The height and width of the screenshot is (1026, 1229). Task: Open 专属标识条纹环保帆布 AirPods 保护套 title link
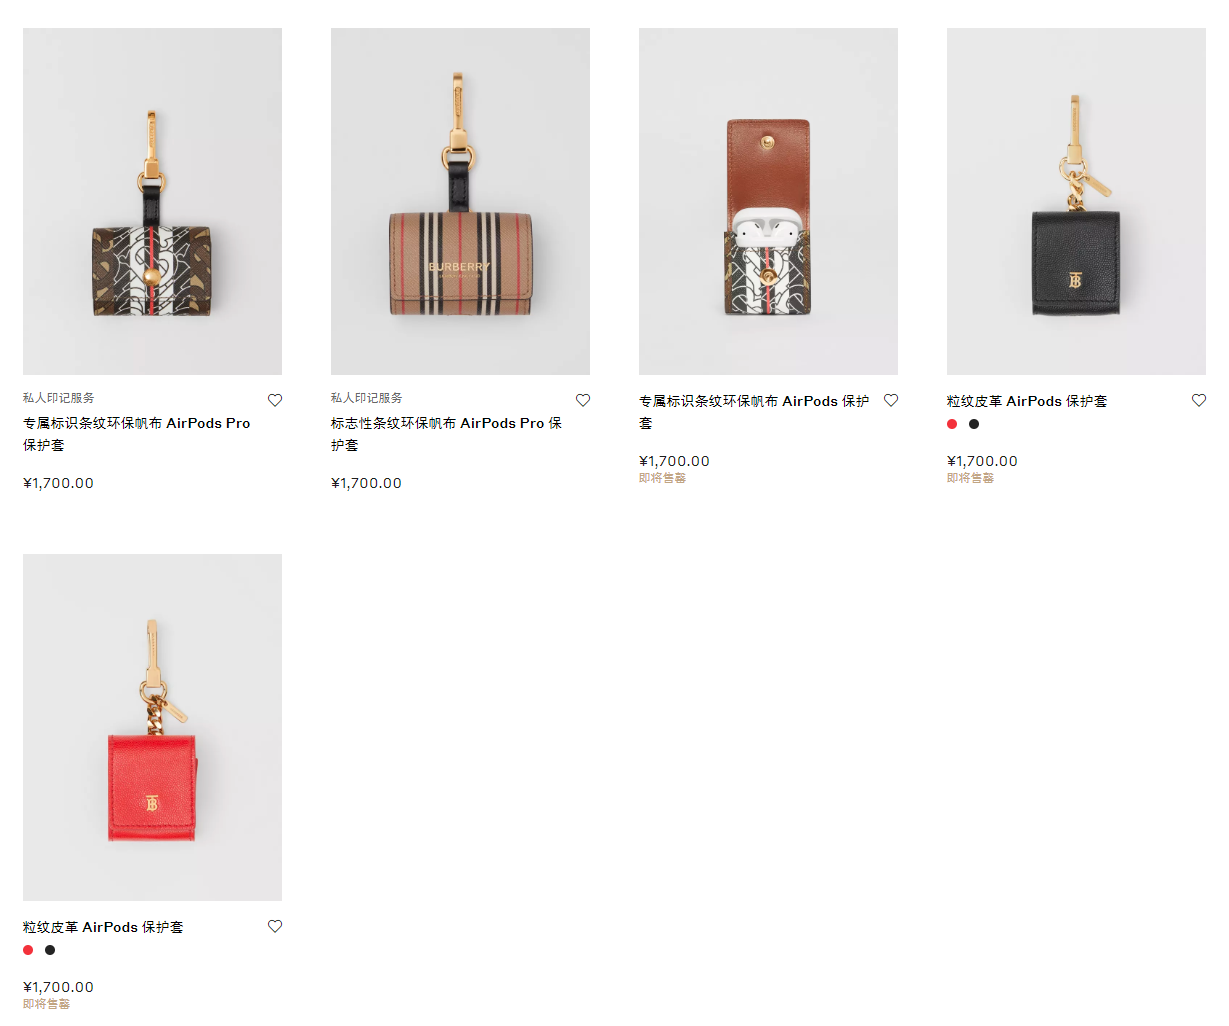[x=753, y=402]
